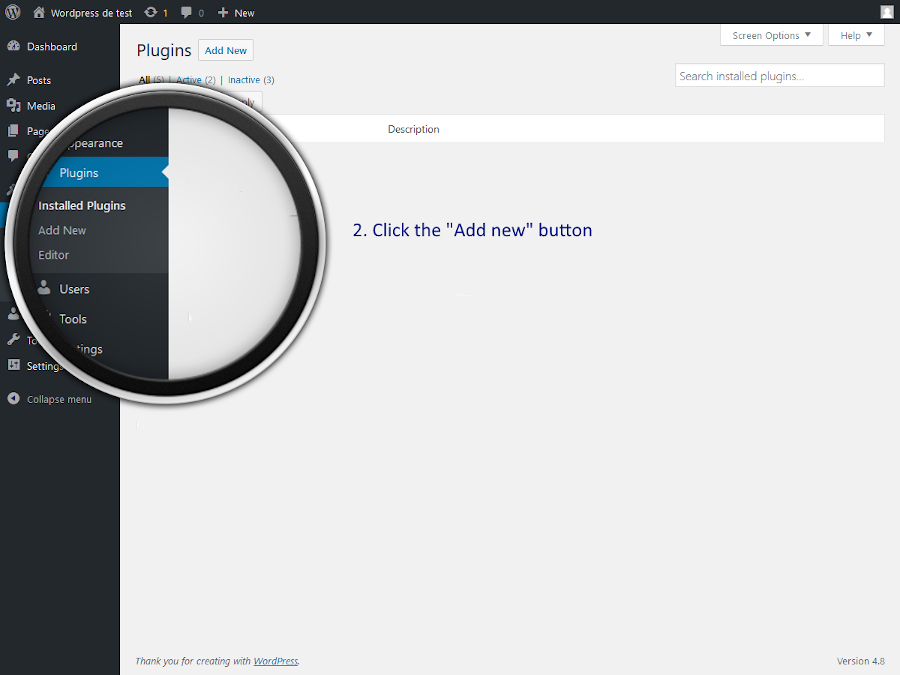Screen dimensions: 900x675
Task: Click the user avatar in top-right corner
Action: tap(887, 12)
